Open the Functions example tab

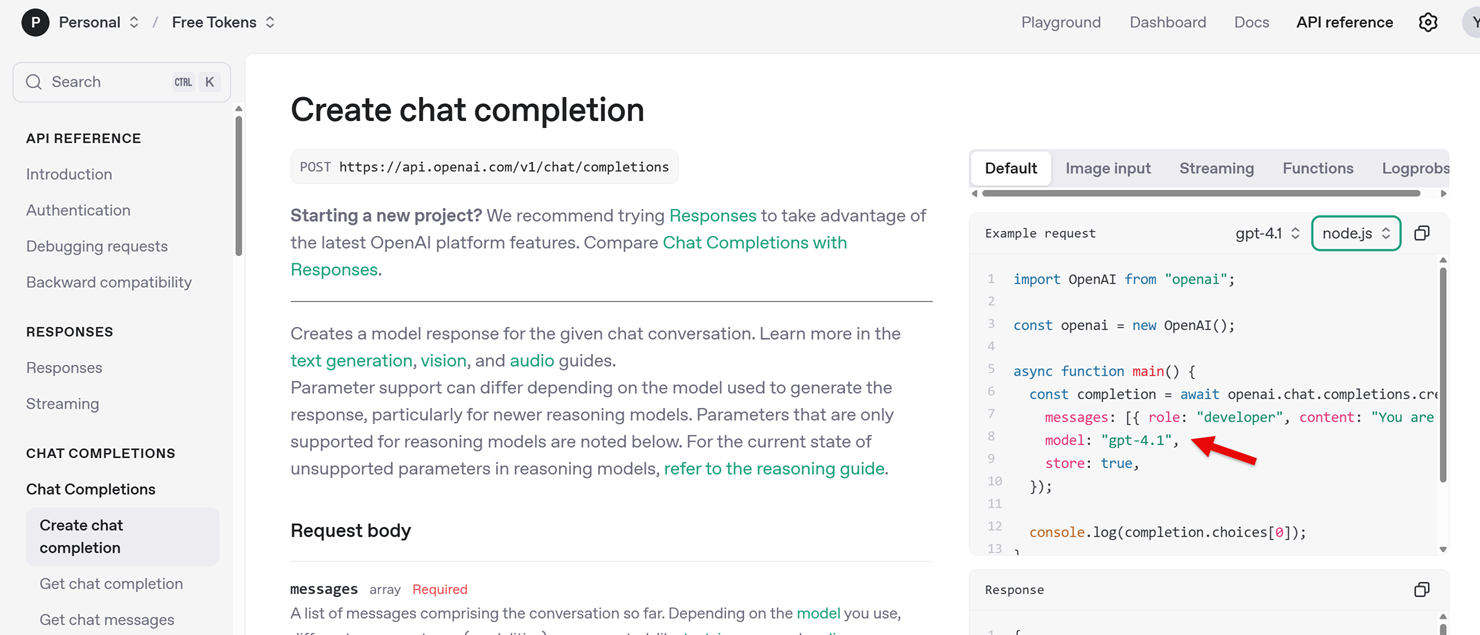click(x=1317, y=168)
